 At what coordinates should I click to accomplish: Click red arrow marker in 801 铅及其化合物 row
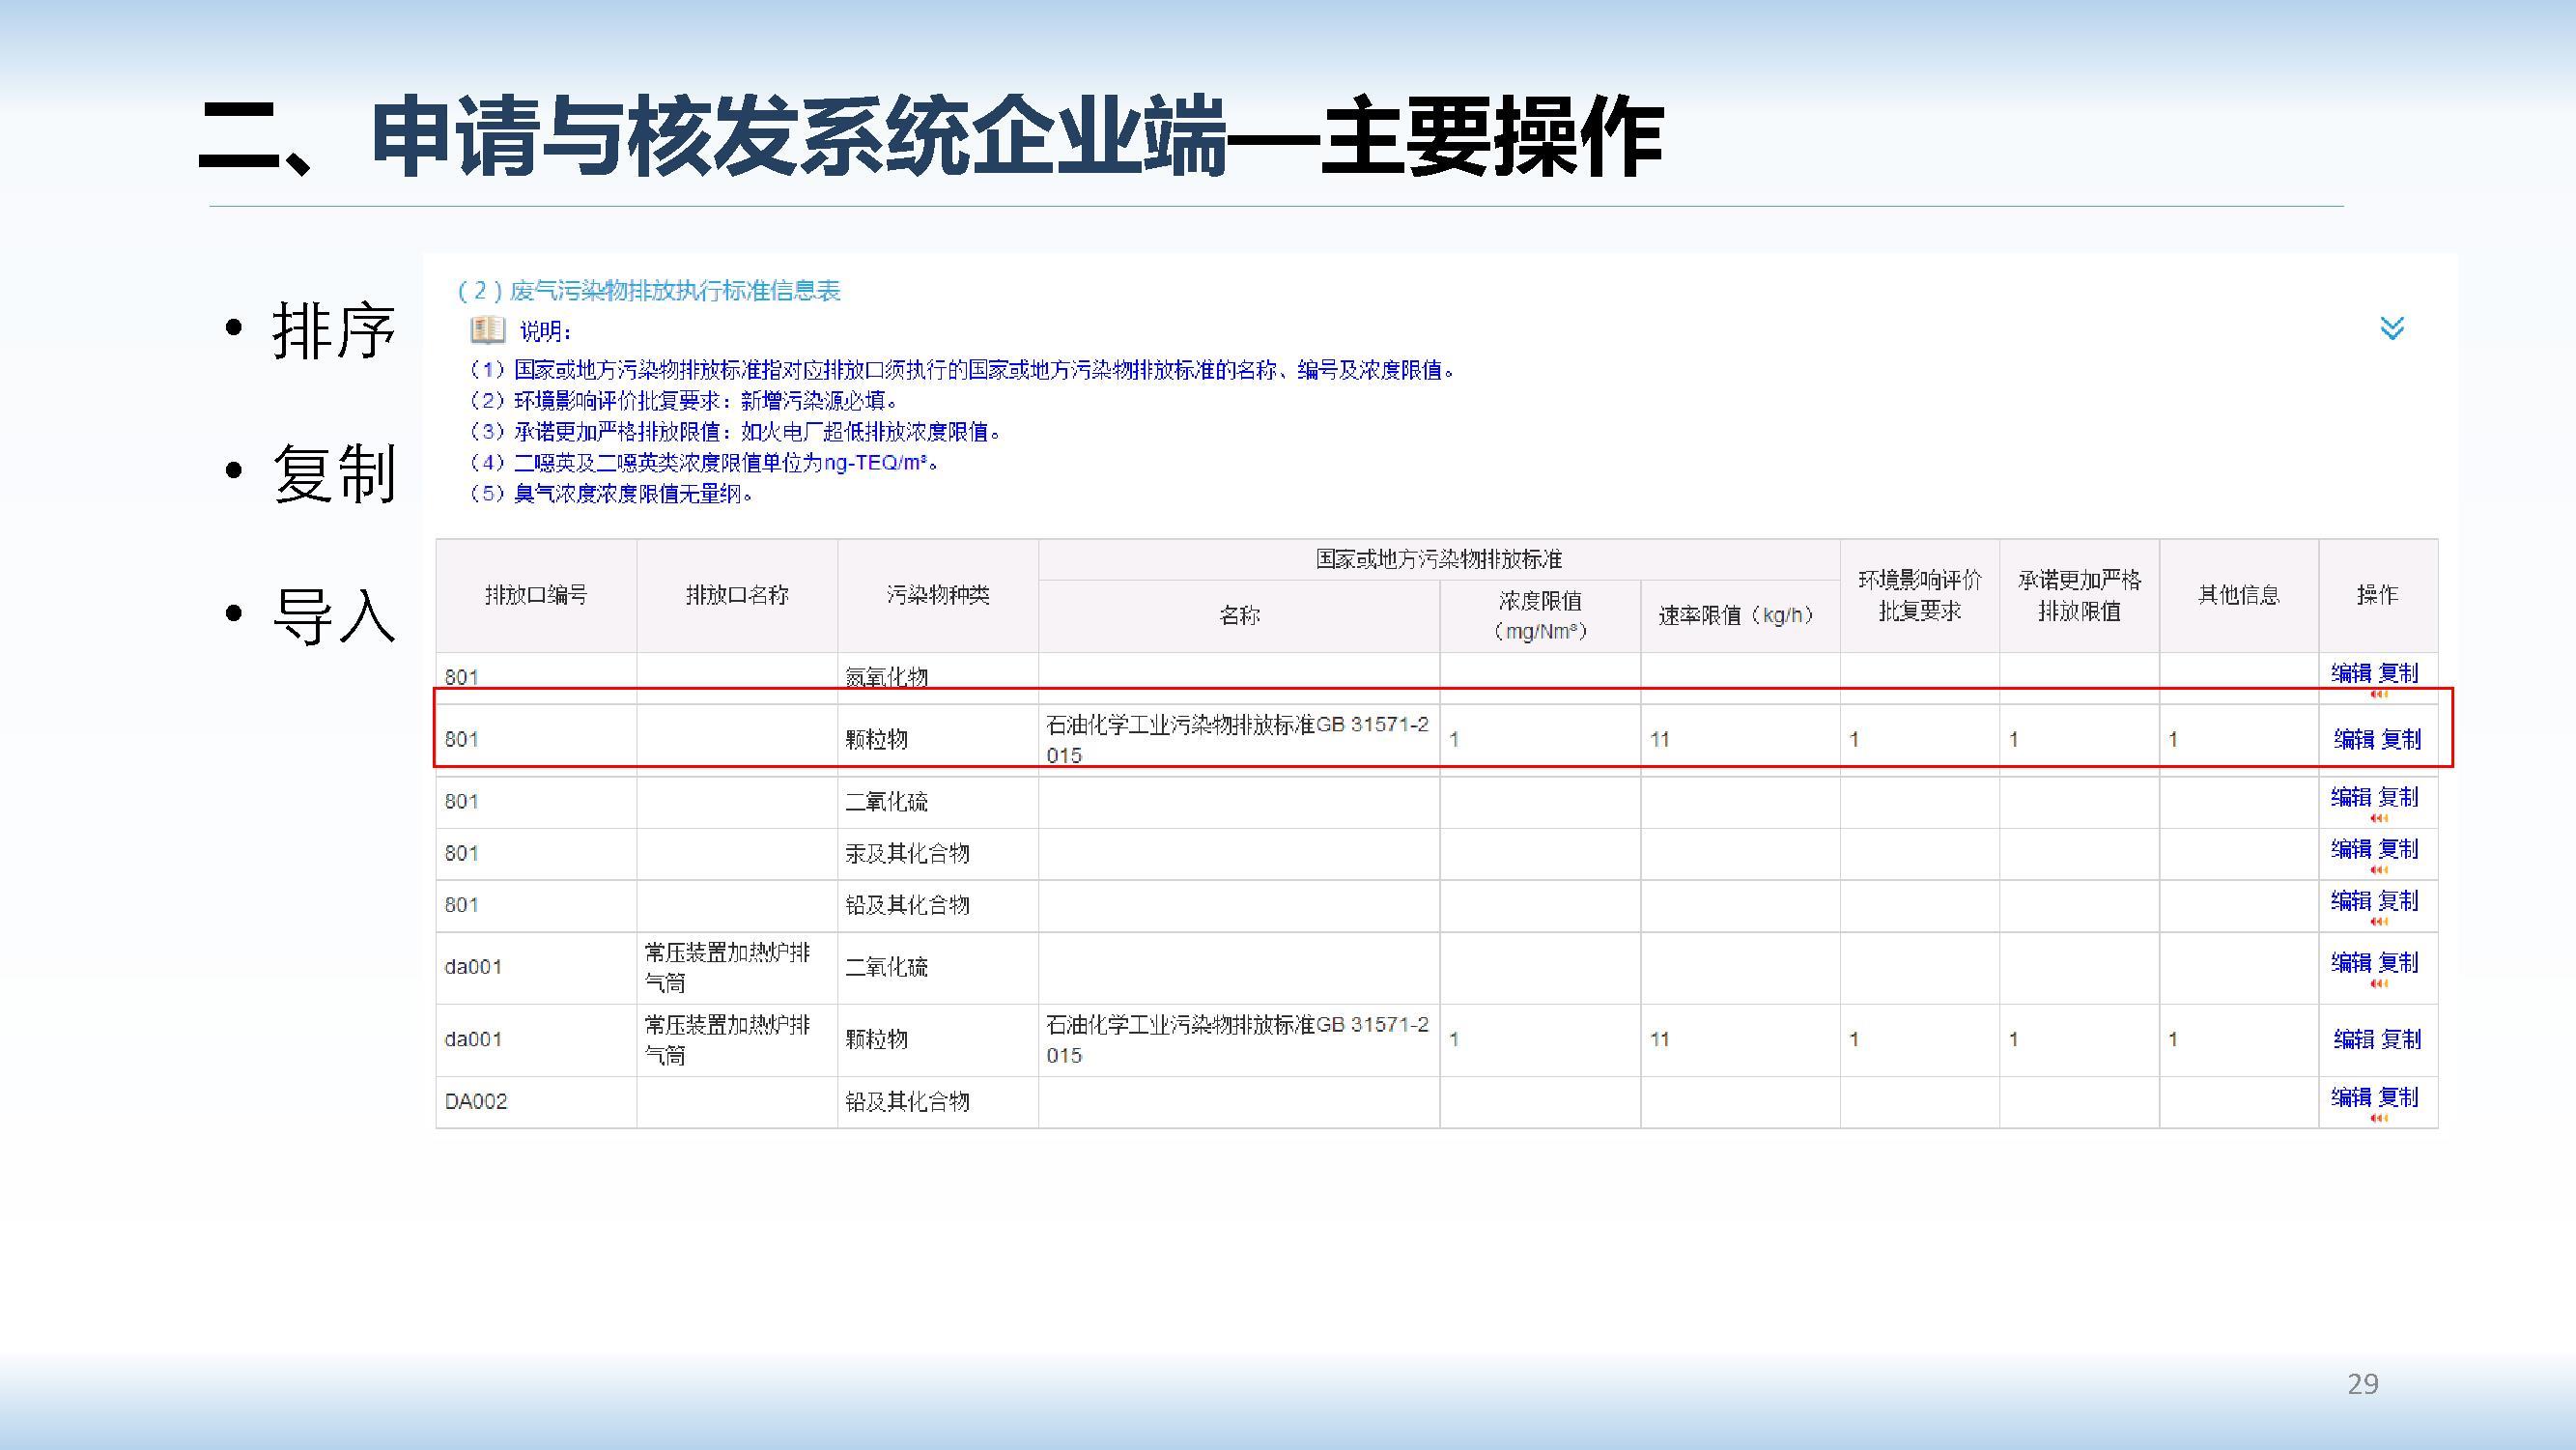pos(2379,922)
